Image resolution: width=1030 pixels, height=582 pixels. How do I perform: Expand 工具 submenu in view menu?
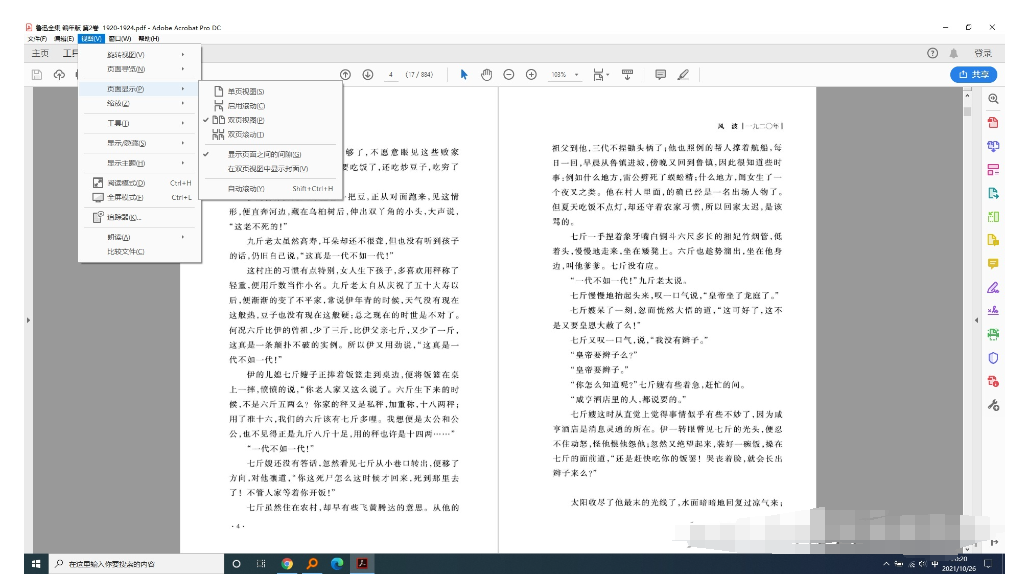139,123
